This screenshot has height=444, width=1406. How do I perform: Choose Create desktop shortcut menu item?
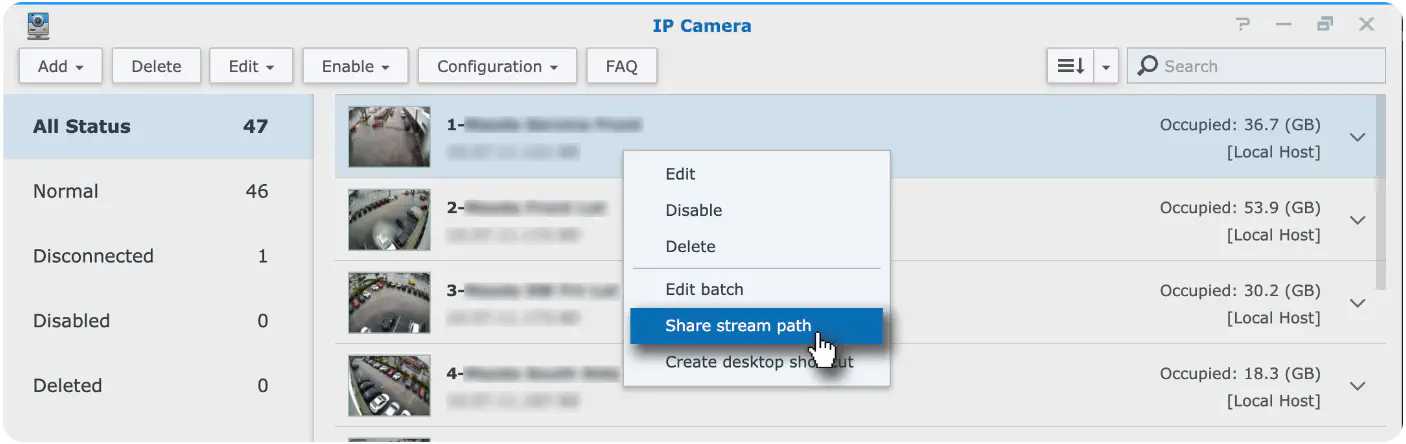pyautogui.click(x=756, y=362)
